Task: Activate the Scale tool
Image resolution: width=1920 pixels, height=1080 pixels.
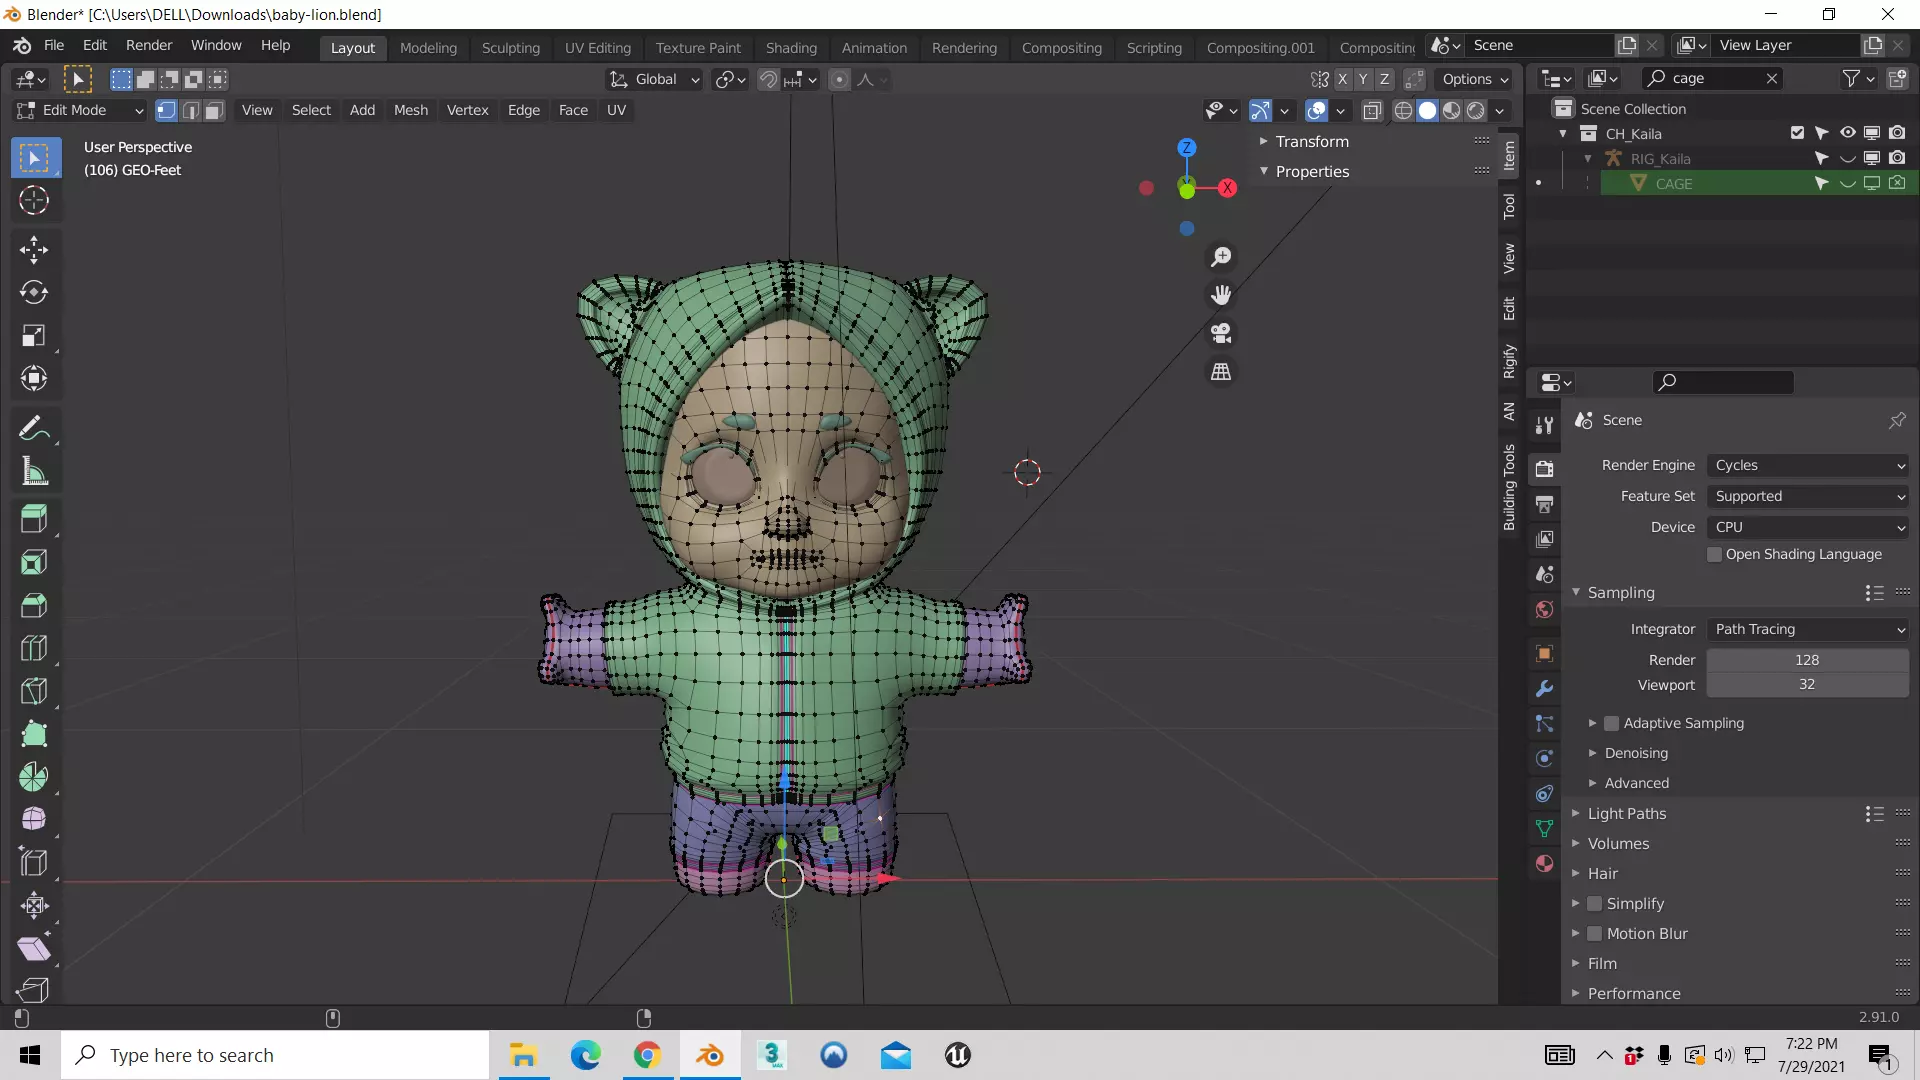Action: pos(34,335)
